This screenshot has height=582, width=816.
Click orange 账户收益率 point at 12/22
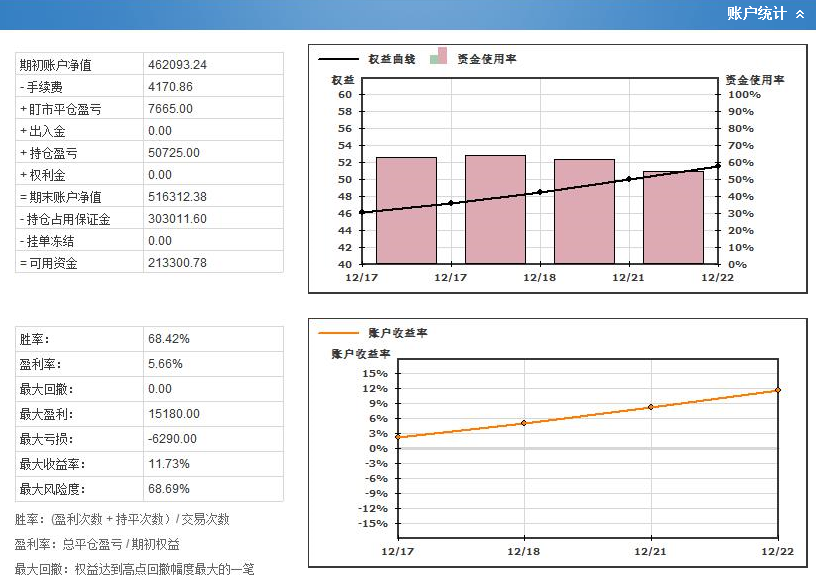point(777,390)
